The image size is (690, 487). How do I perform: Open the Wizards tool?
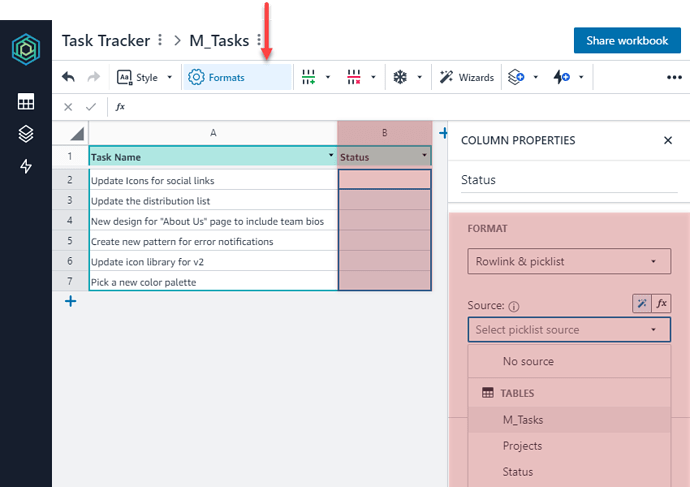click(467, 77)
